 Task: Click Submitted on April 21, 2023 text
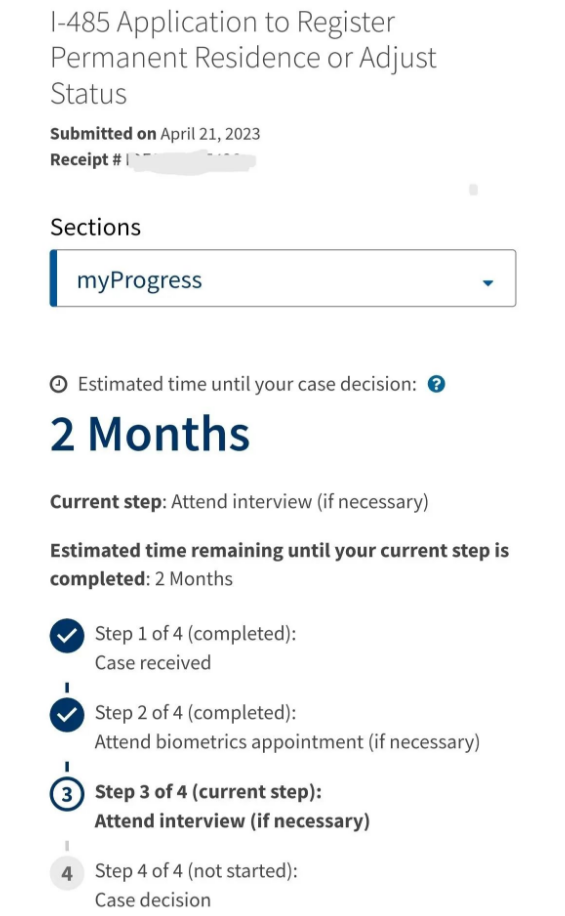click(155, 134)
